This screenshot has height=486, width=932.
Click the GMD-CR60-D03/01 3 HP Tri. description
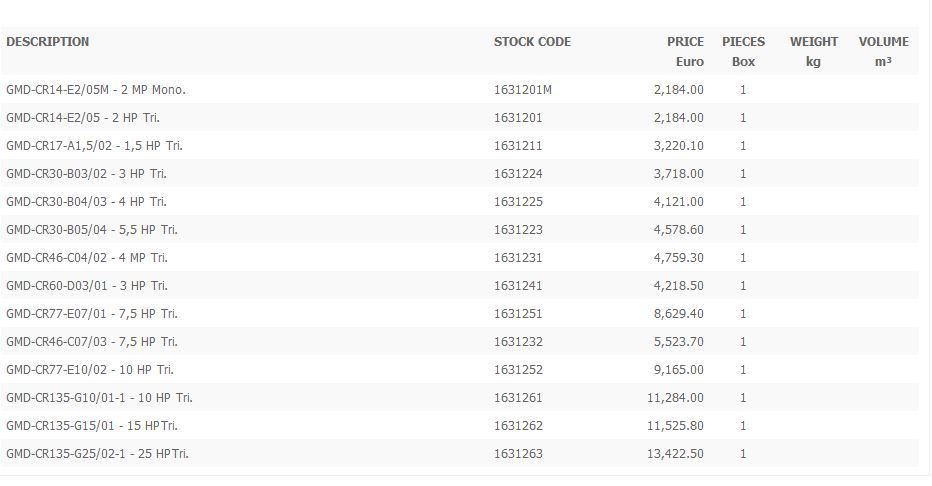pos(86,286)
